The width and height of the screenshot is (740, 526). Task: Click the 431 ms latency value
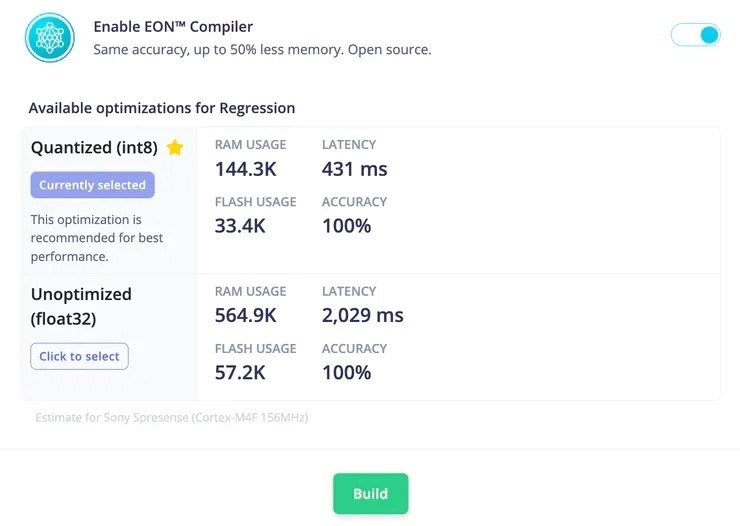[354, 169]
